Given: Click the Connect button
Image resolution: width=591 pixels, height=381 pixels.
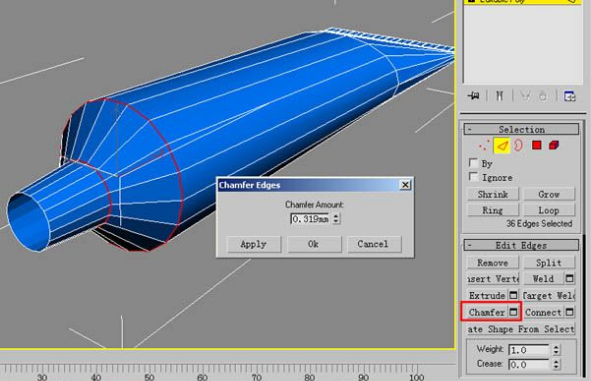Looking at the screenshot, I should point(543,312).
